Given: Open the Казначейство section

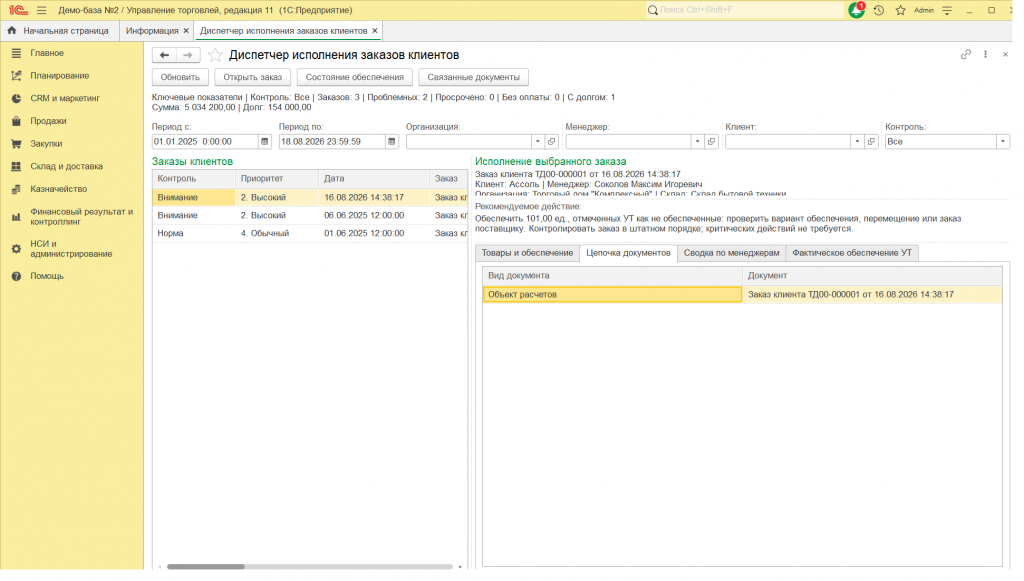Looking at the screenshot, I should tap(59, 191).
